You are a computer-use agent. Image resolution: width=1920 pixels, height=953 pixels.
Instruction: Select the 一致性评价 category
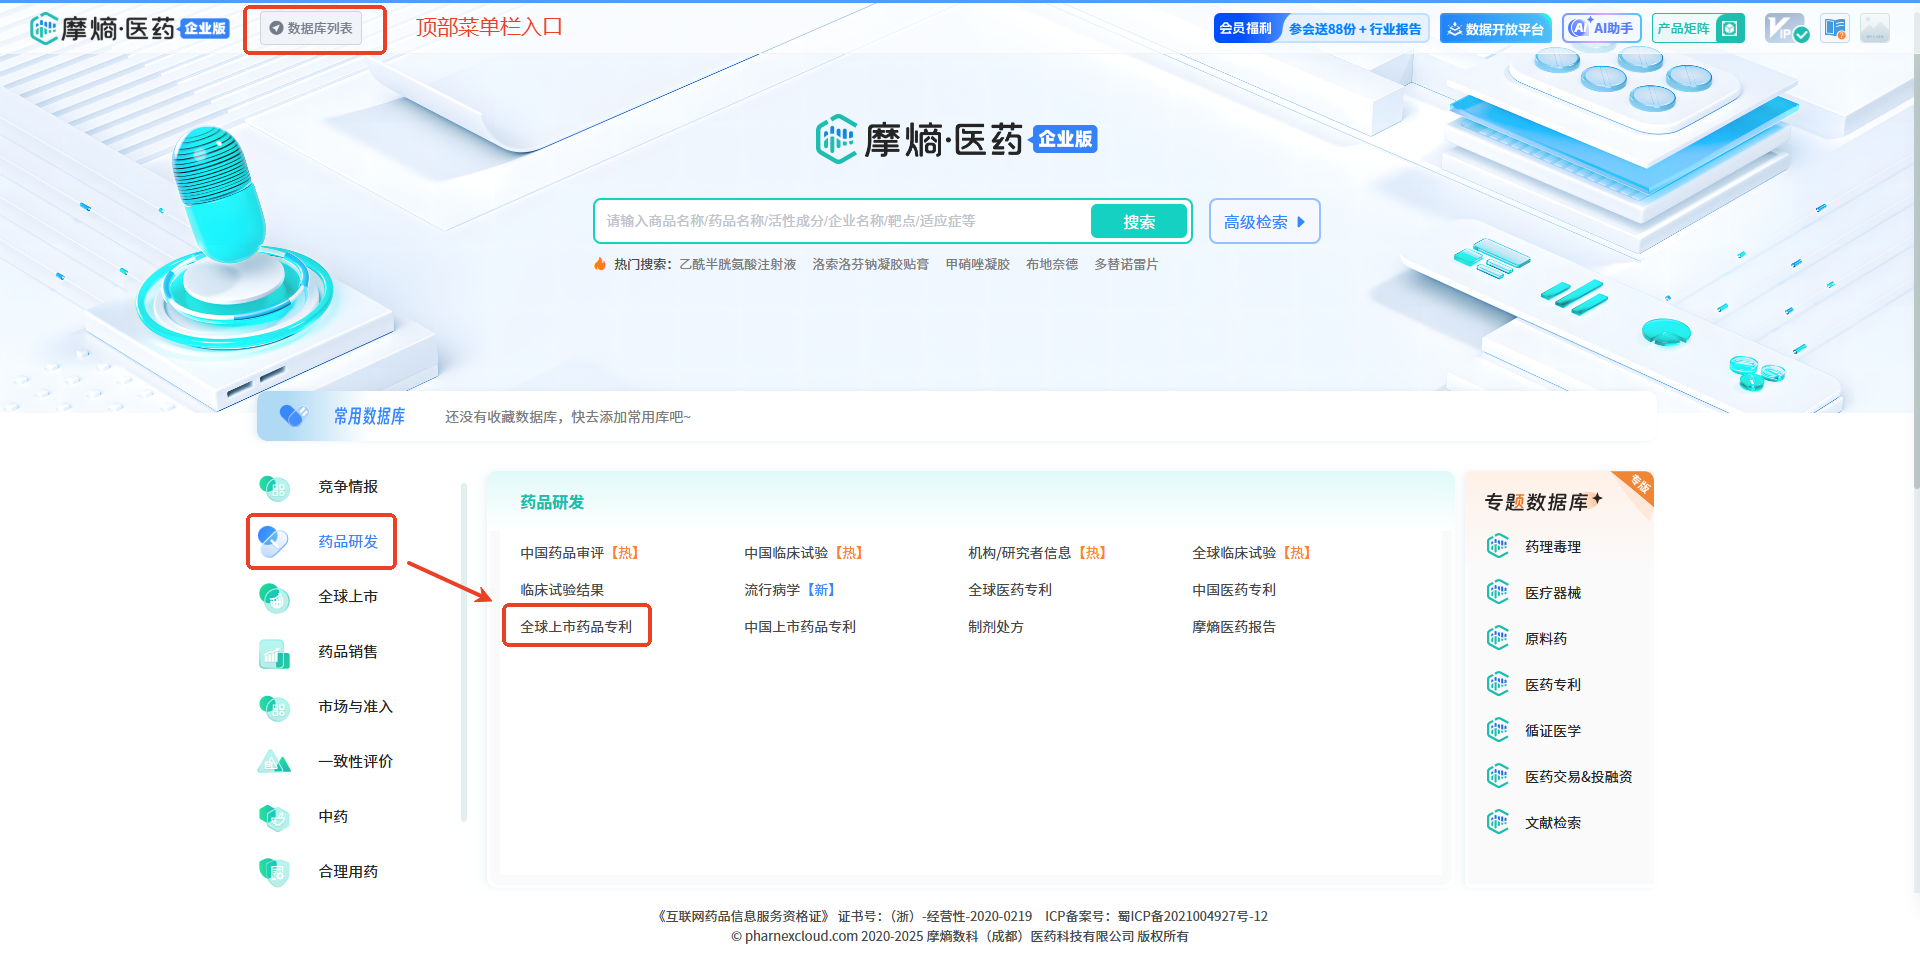[x=355, y=761]
